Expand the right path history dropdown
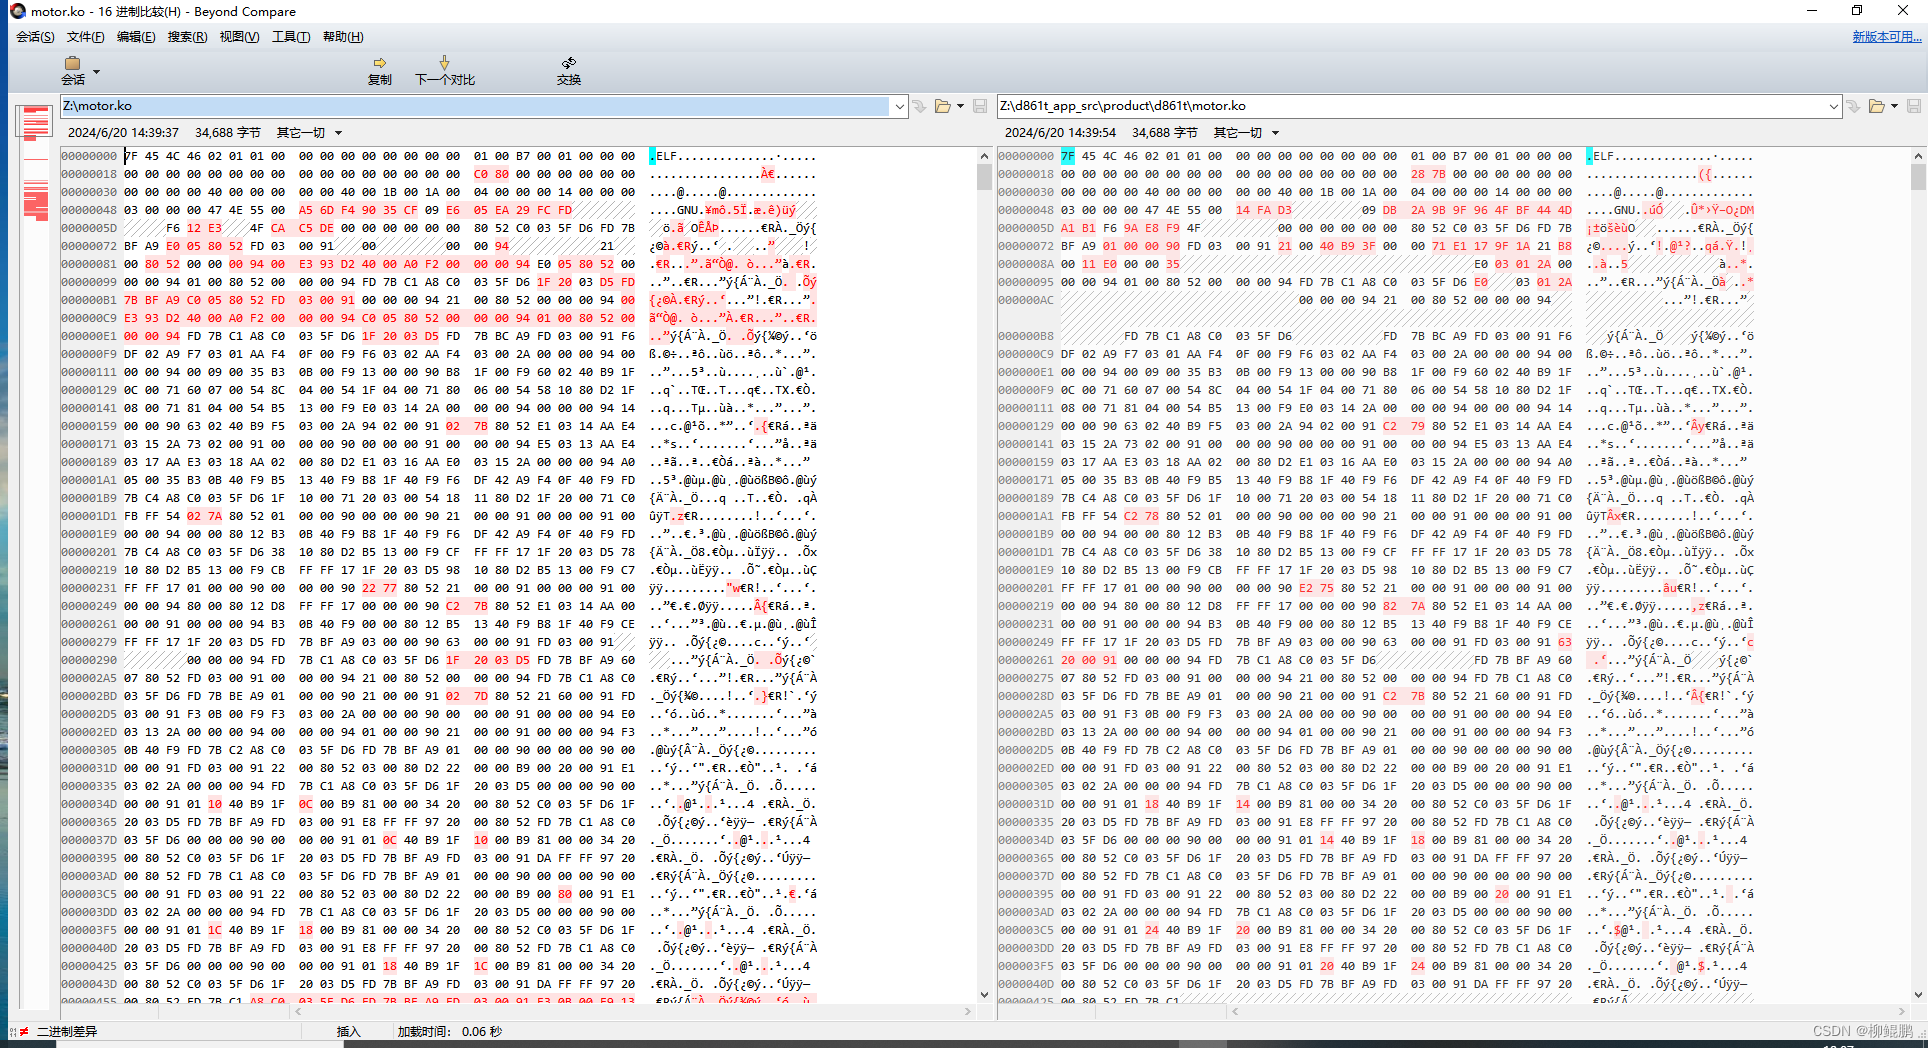The width and height of the screenshot is (1928, 1048). [x=1834, y=106]
